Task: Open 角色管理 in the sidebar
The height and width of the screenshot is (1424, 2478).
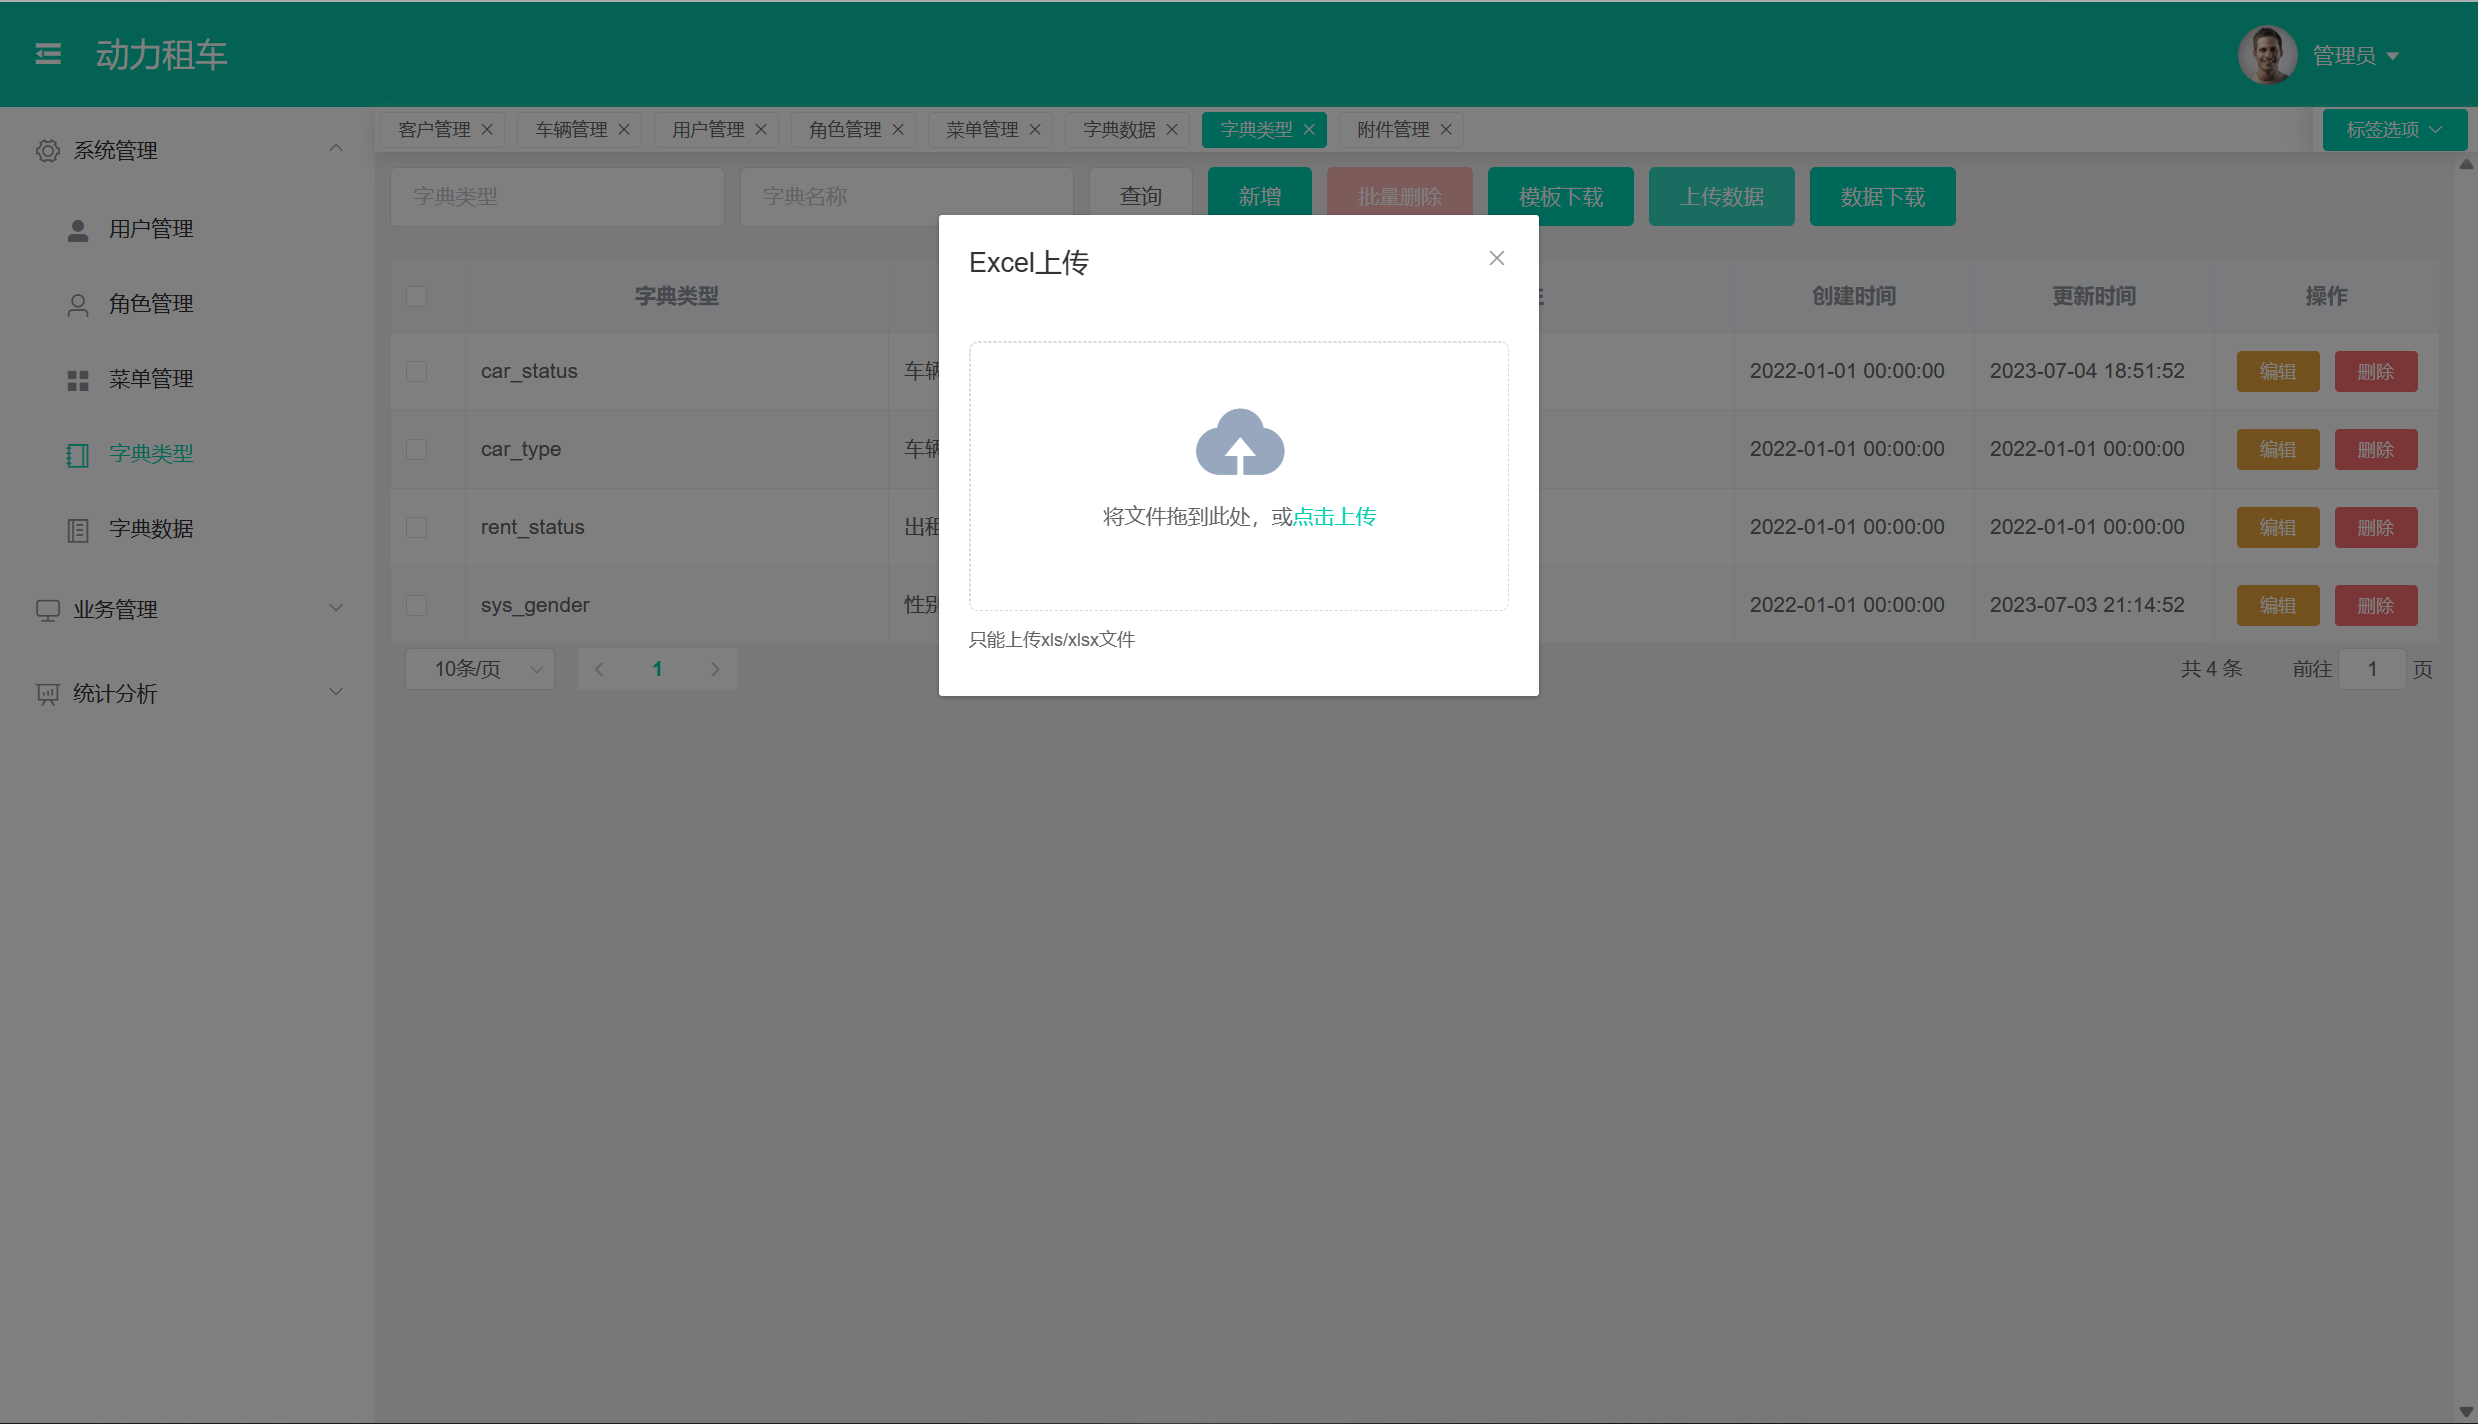Action: [151, 304]
